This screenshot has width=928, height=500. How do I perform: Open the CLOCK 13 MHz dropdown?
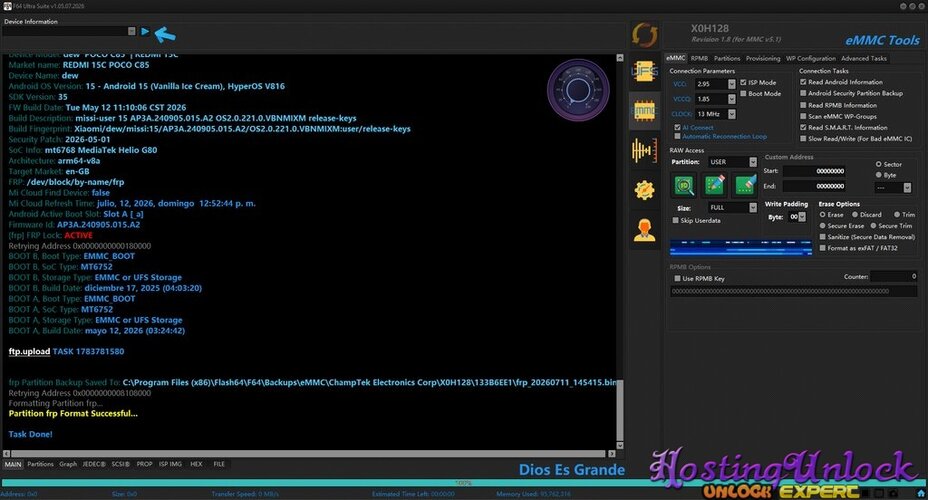(x=732, y=114)
